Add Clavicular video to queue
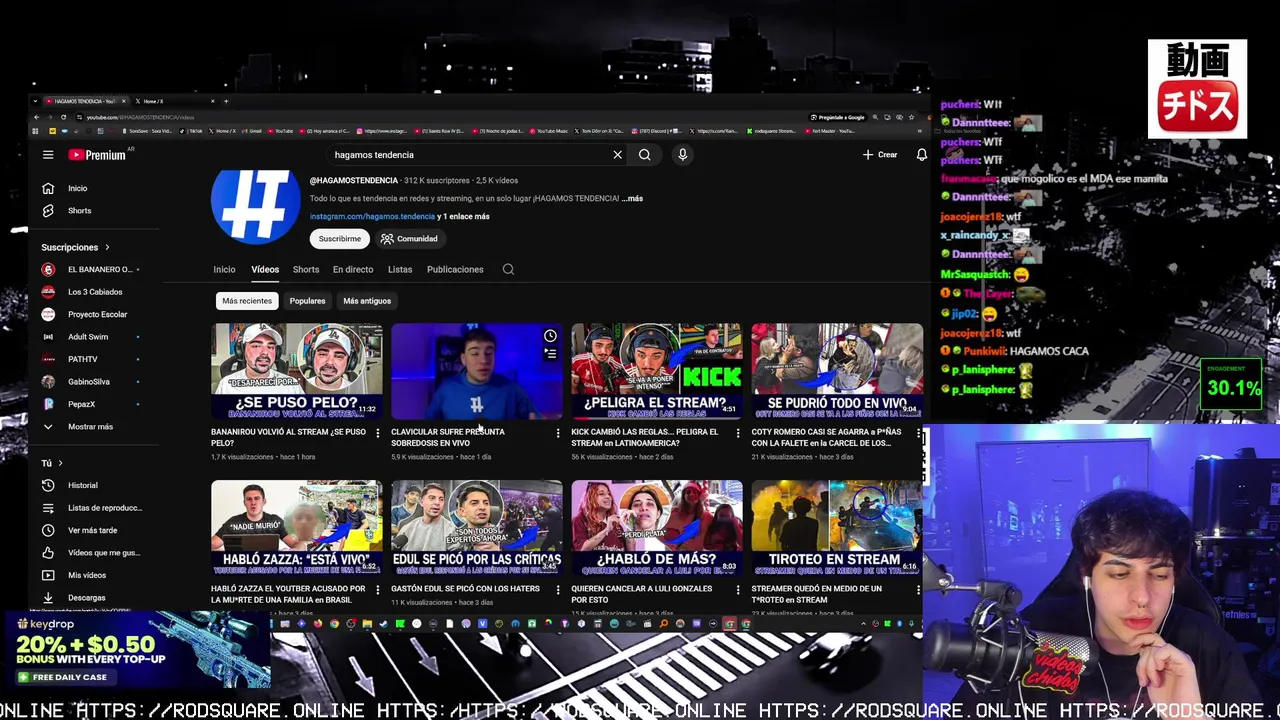 coord(550,353)
